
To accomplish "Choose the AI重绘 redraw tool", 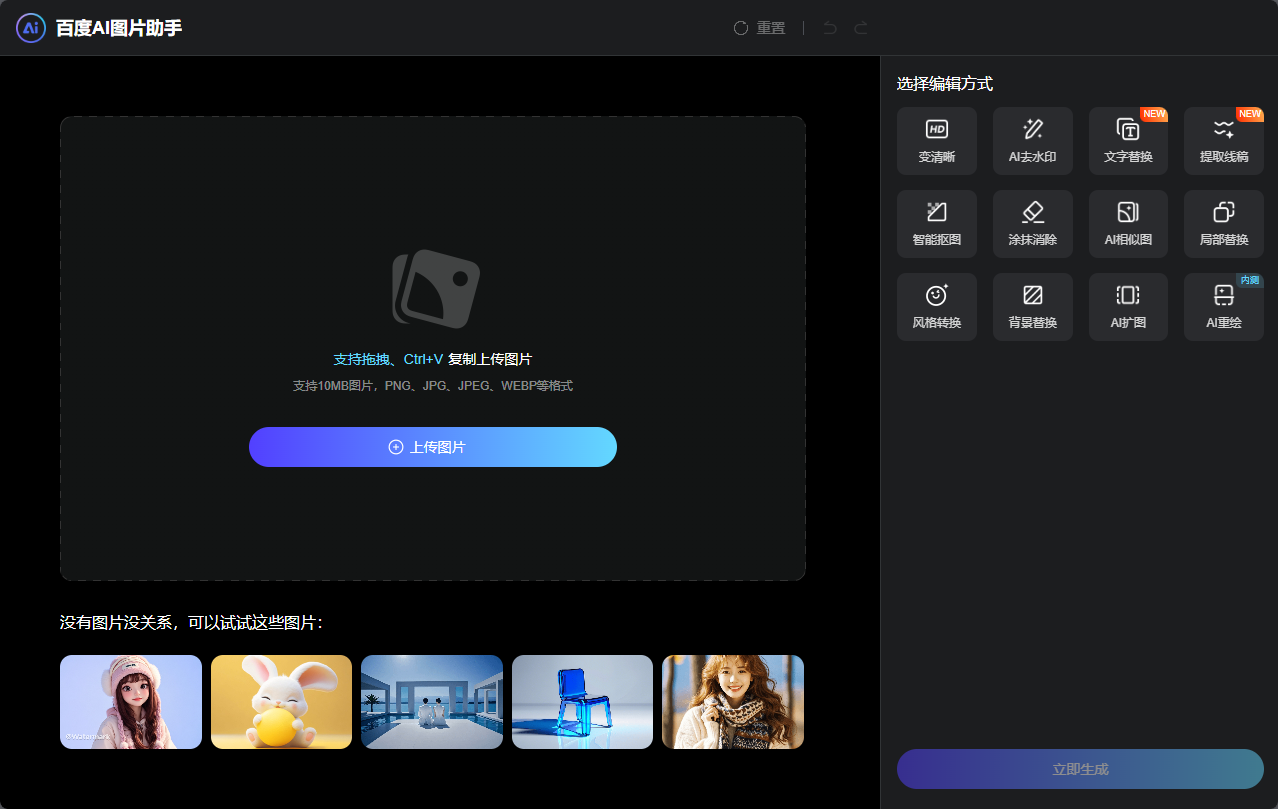I will 1223,307.
